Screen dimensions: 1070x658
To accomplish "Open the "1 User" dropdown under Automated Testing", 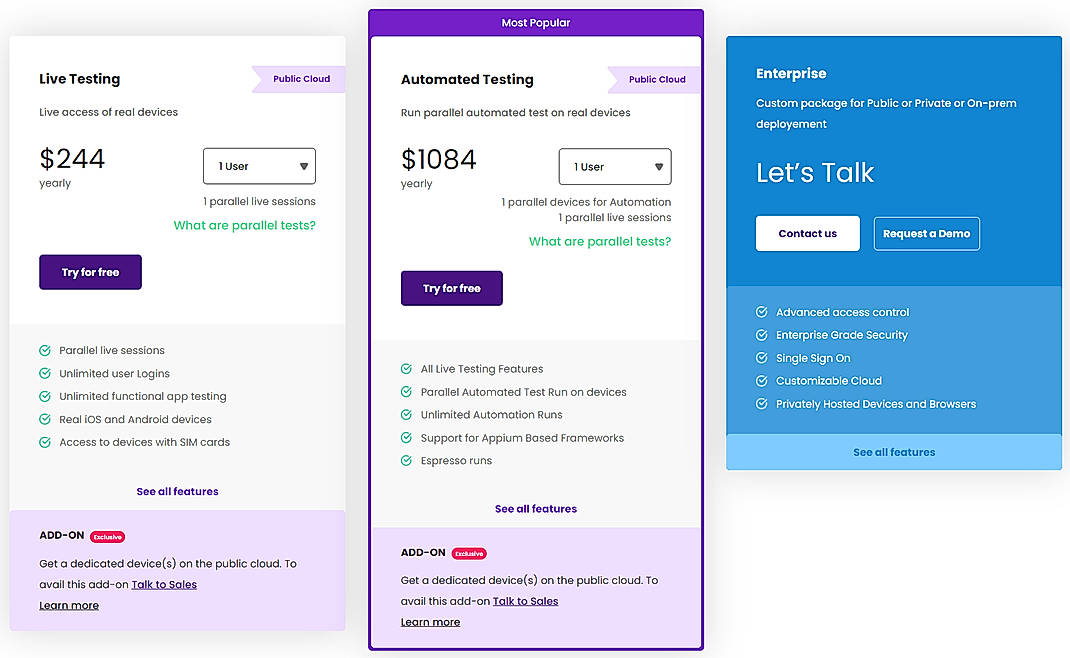I will (x=615, y=166).
